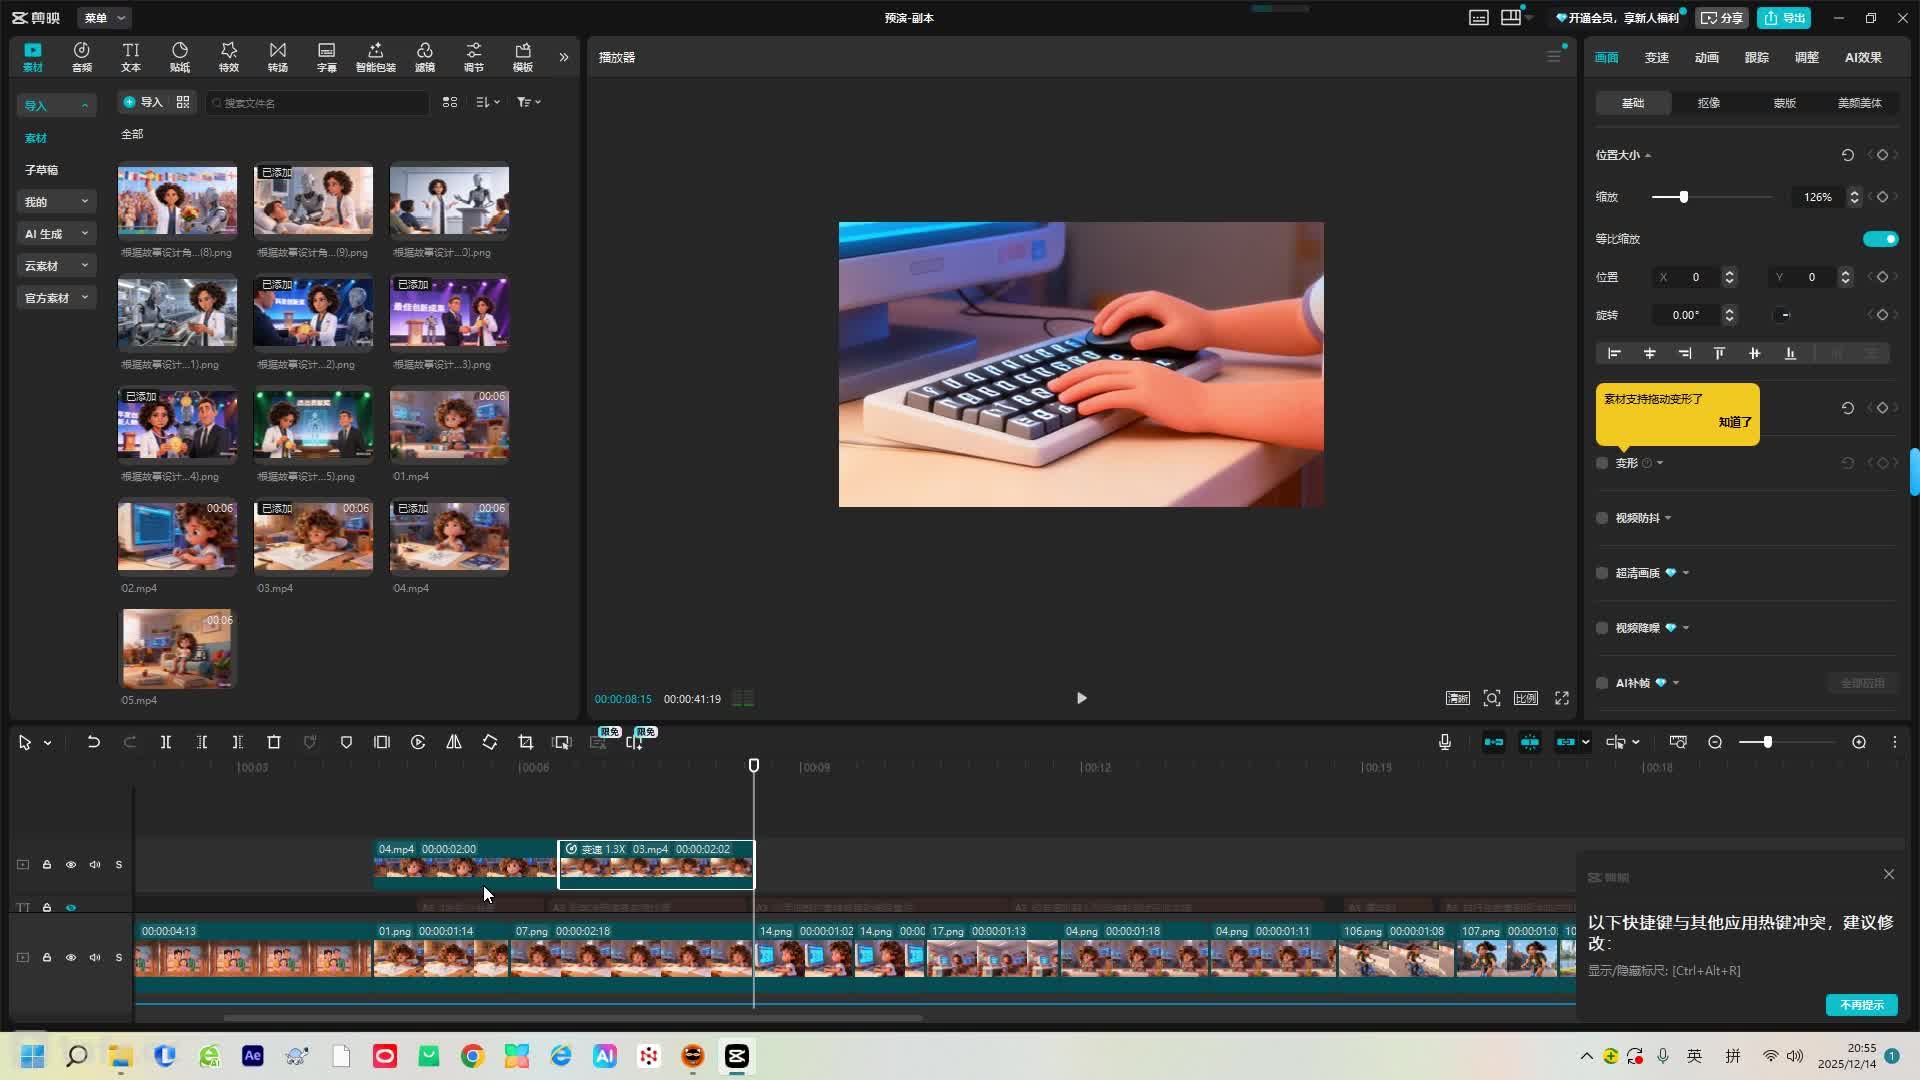Click the delete clip trash icon

(274, 742)
